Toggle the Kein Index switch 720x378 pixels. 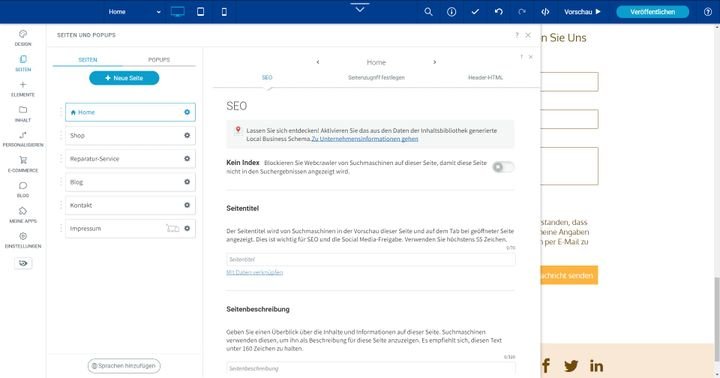503,167
